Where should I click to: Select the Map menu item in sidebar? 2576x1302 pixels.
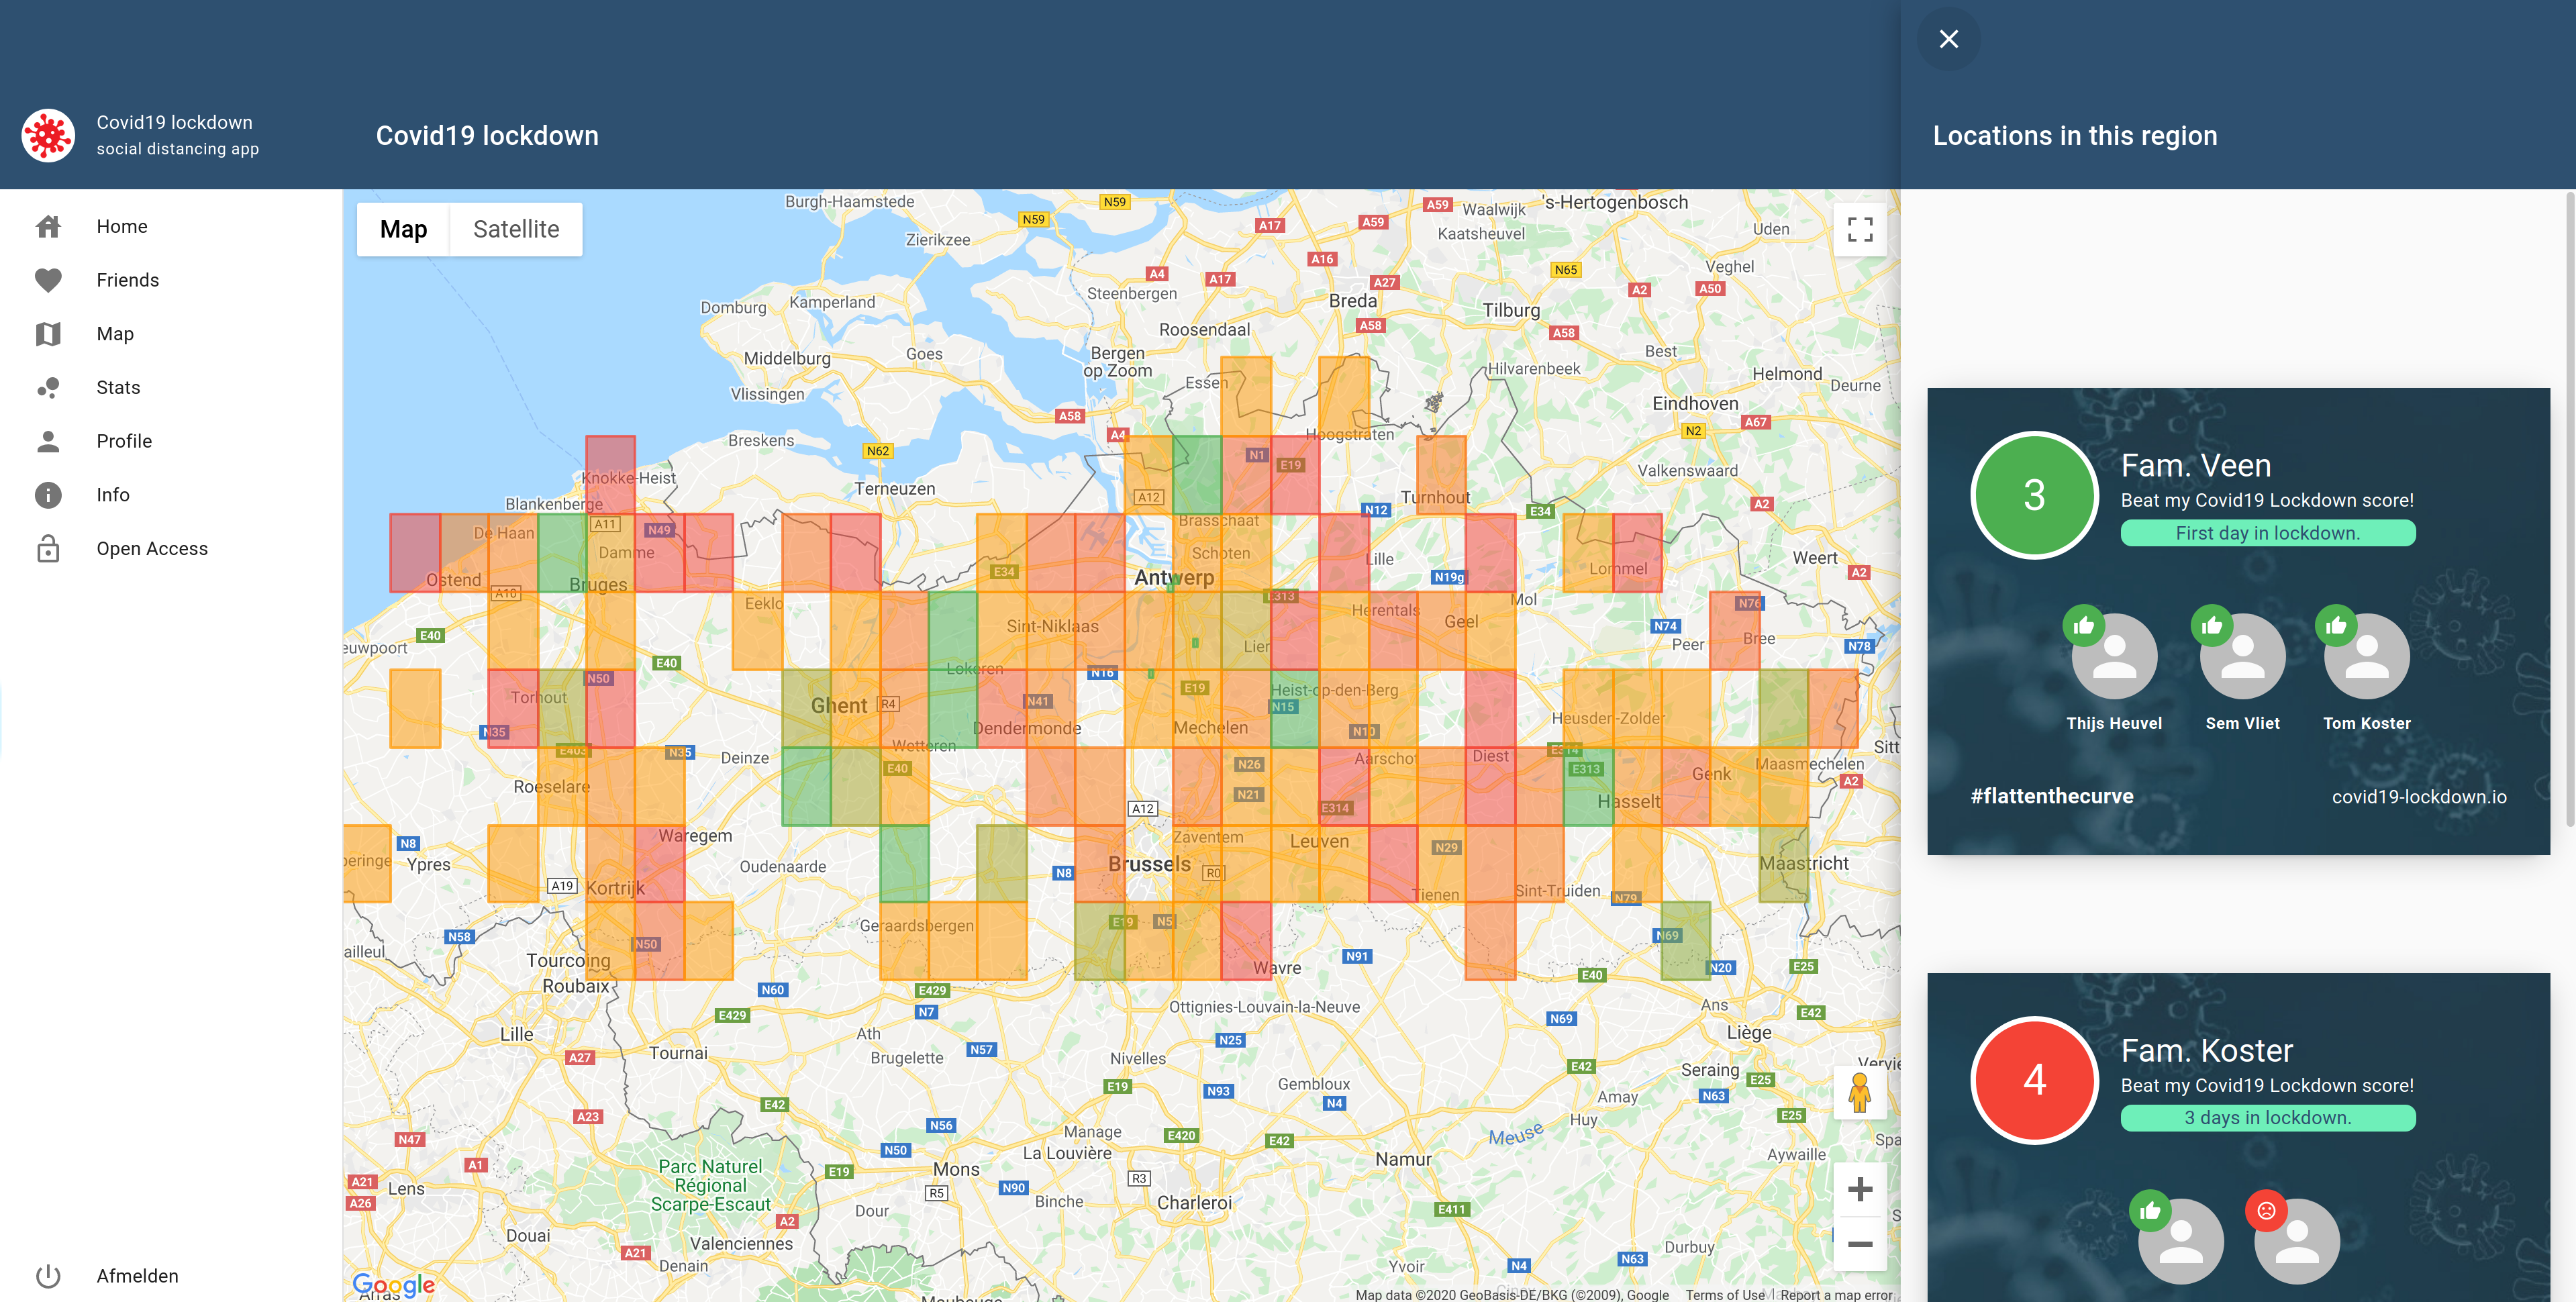pyautogui.click(x=115, y=334)
